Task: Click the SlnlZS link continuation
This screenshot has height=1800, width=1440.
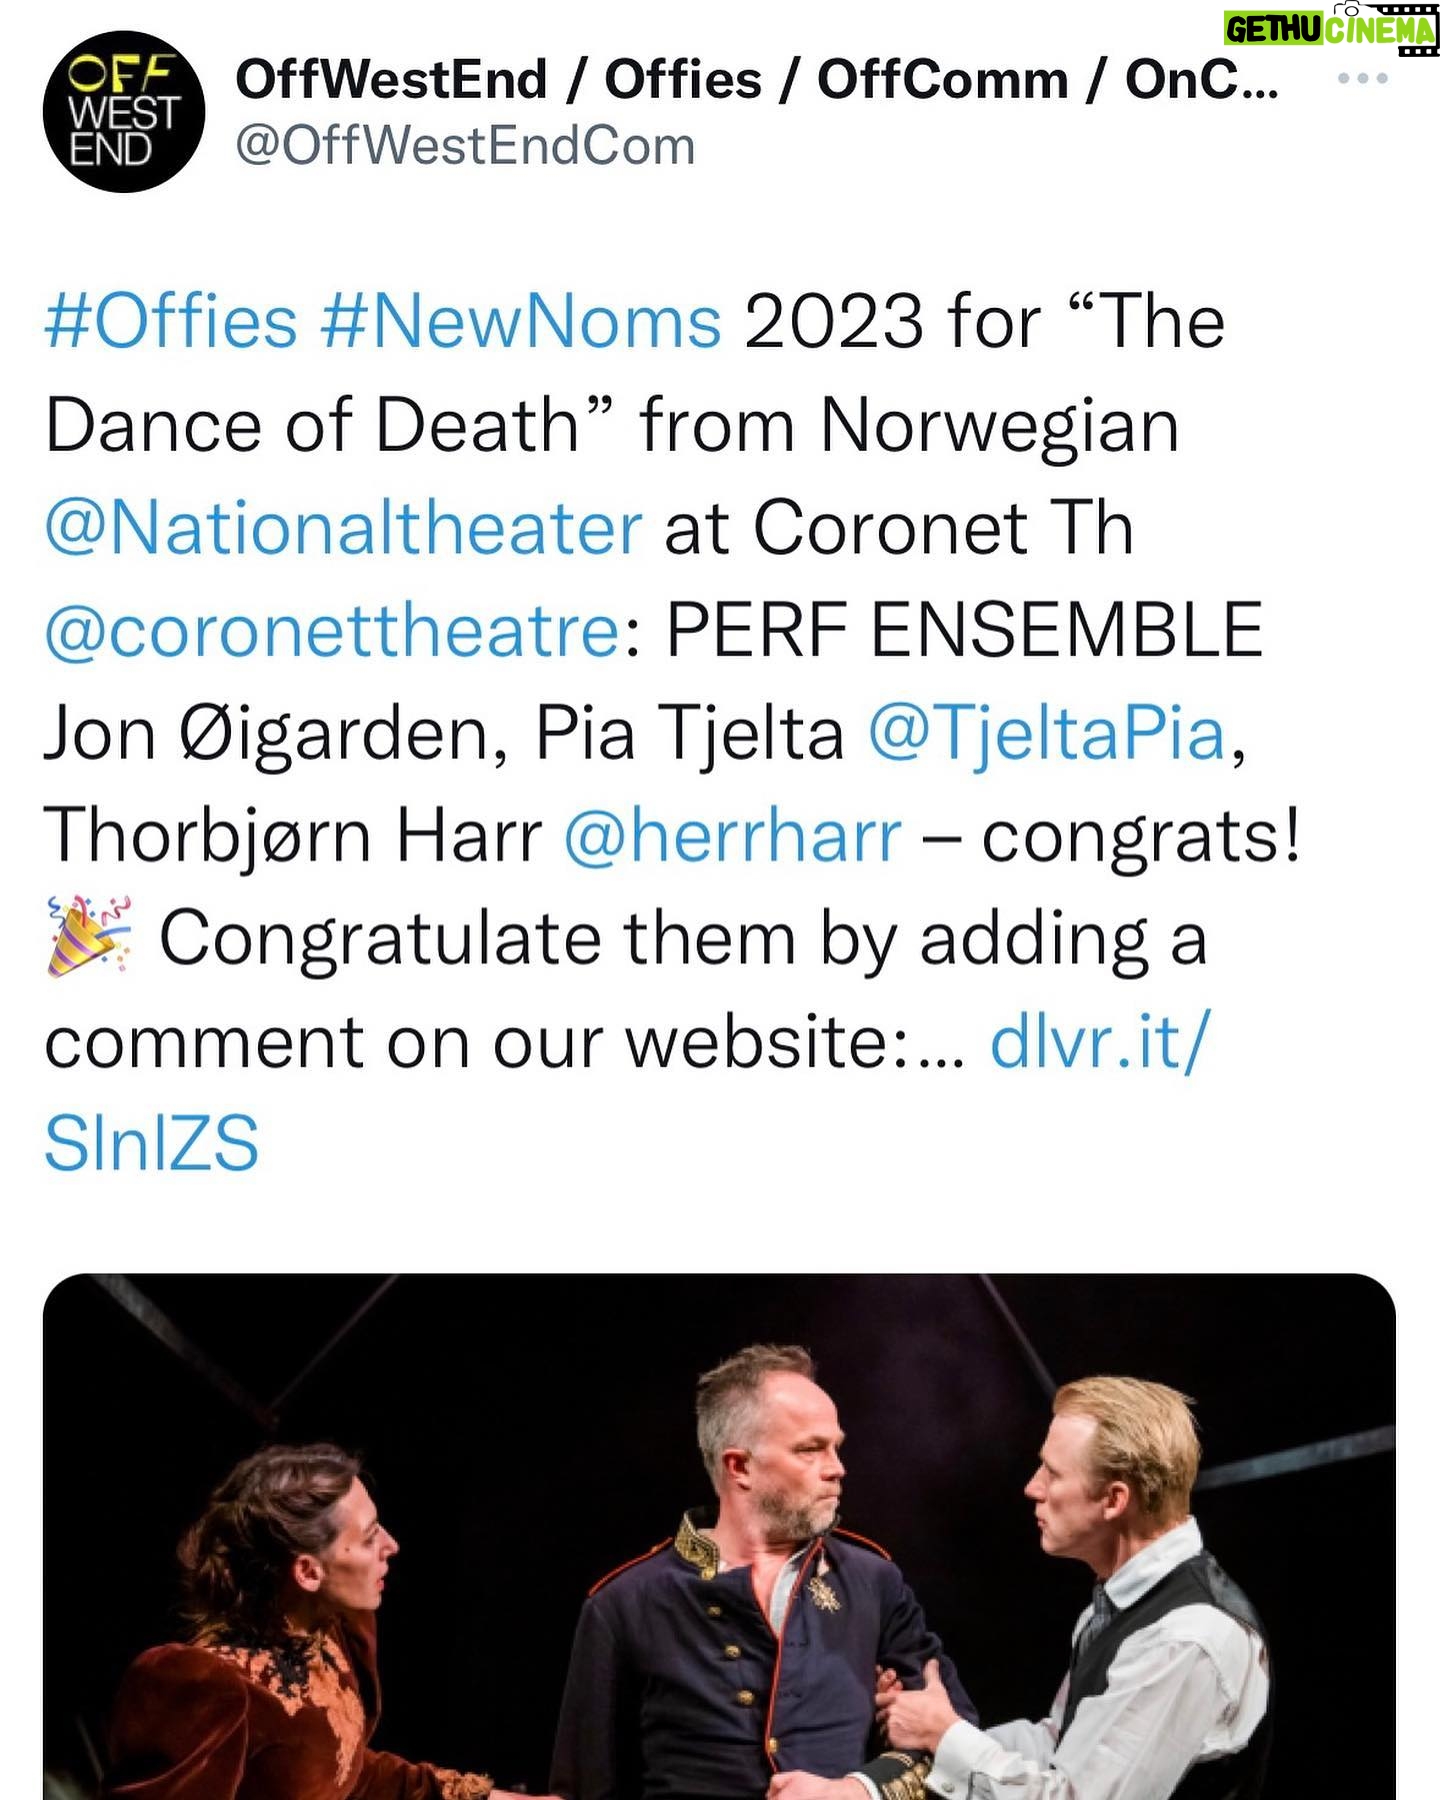Action: point(152,1143)
